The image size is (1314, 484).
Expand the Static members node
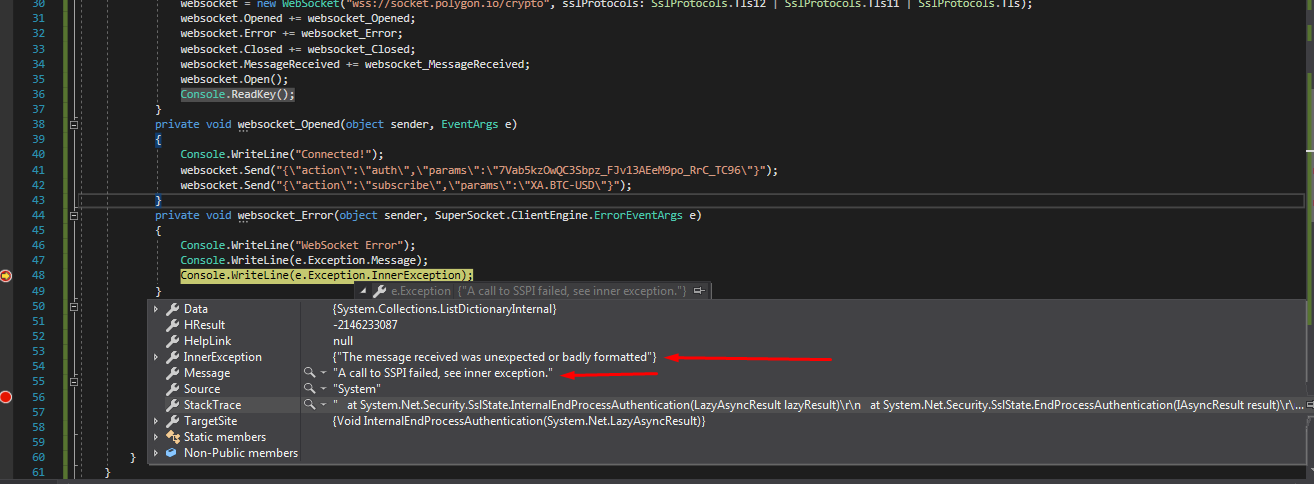(x=156, y=437)
